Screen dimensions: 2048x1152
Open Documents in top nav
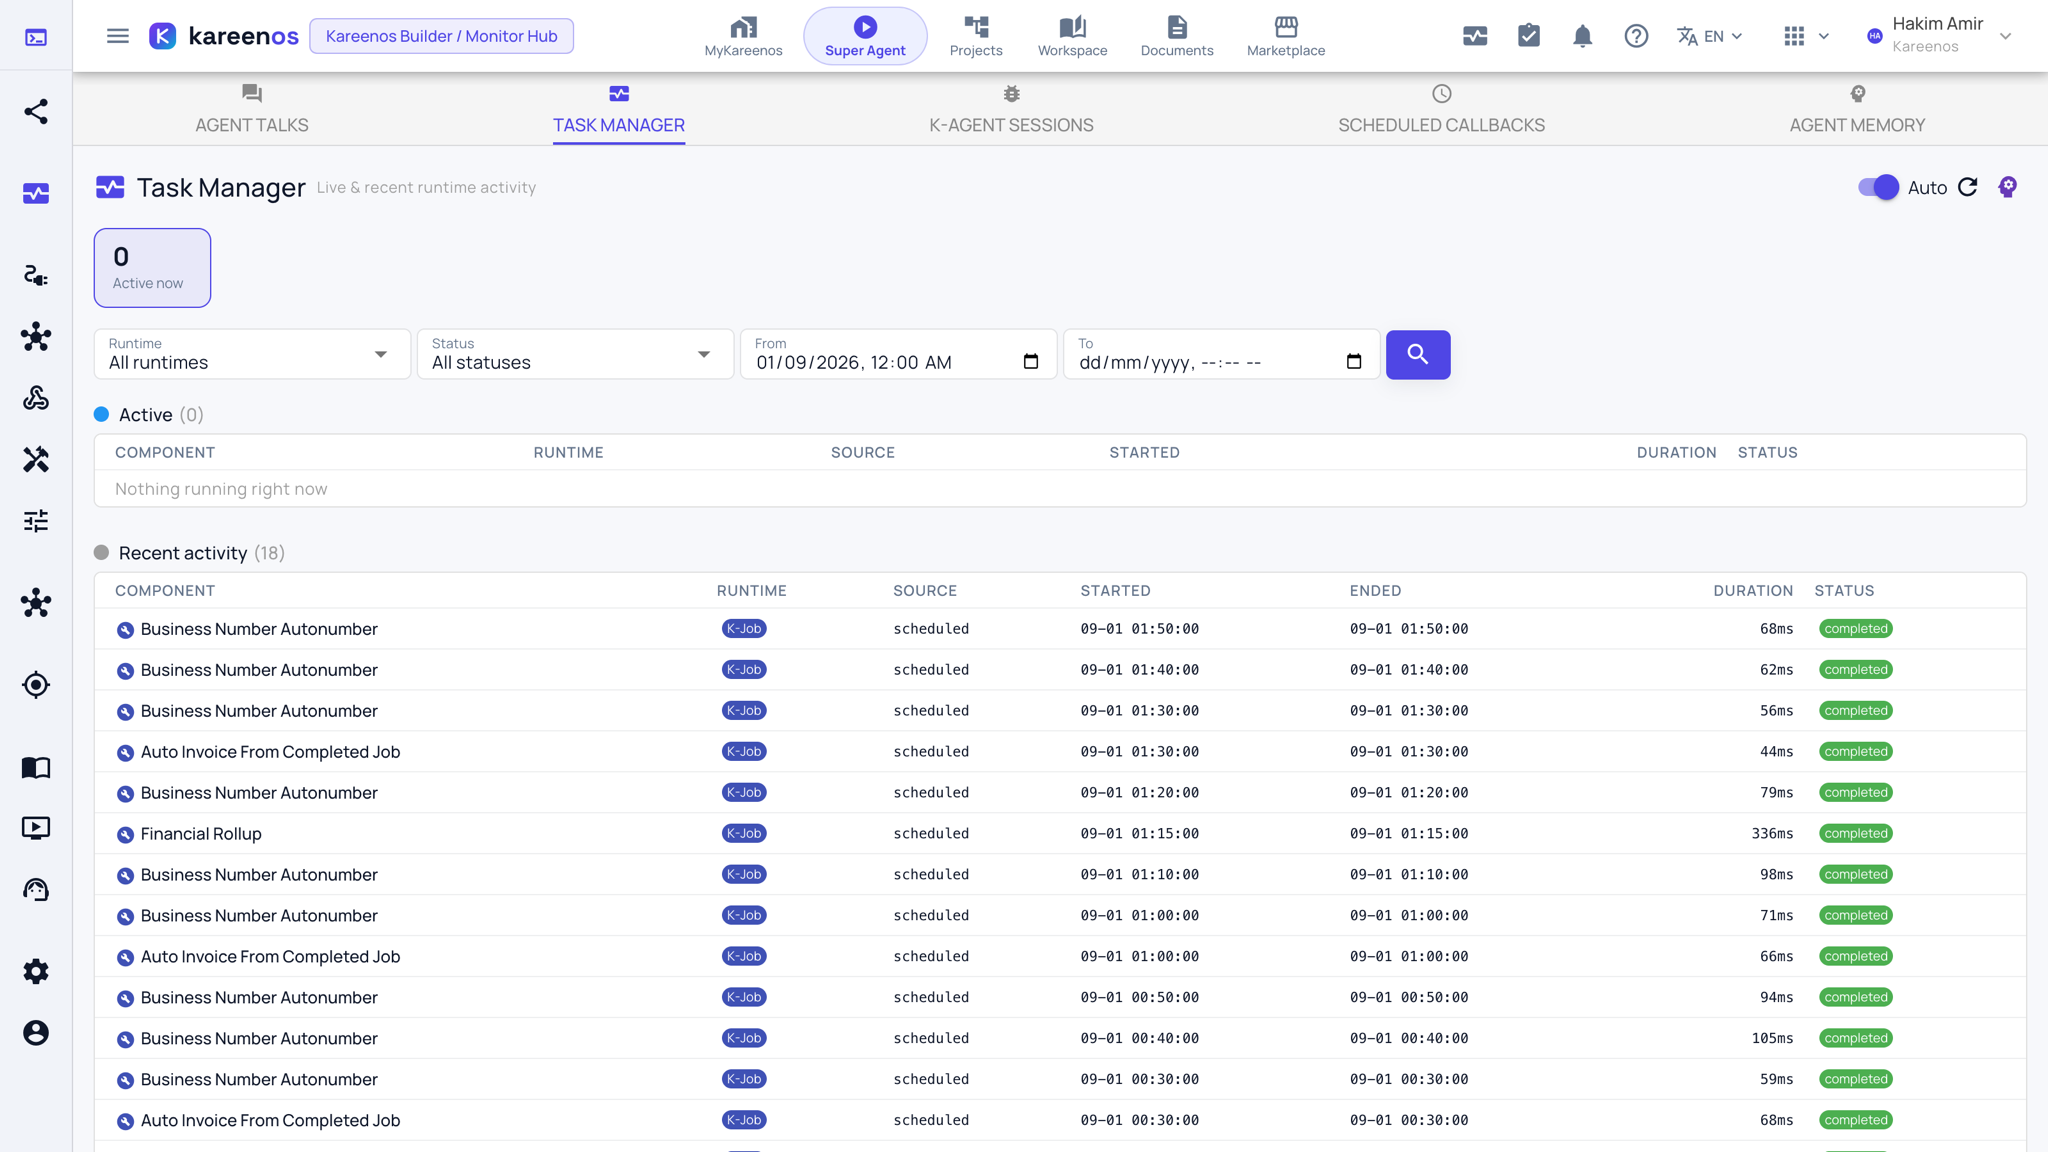1177,36
